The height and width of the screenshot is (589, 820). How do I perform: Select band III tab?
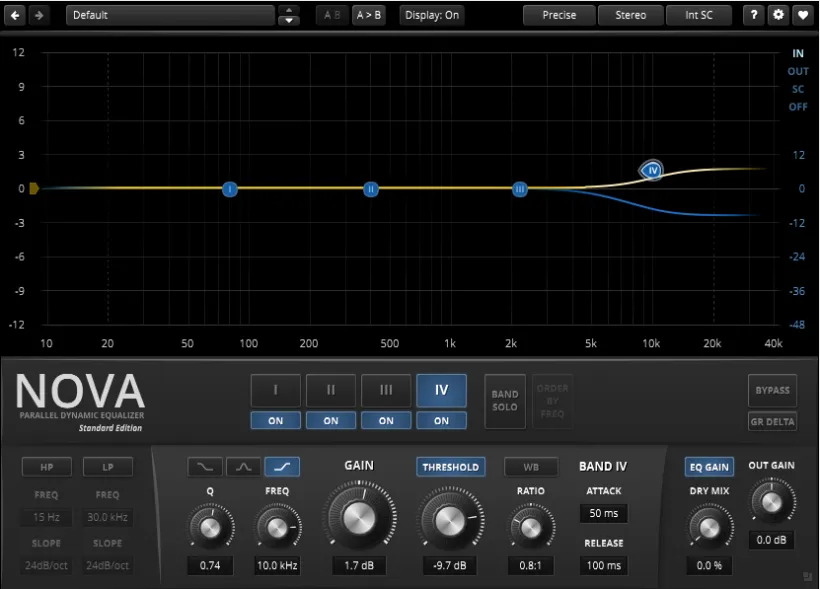point(386,390)
